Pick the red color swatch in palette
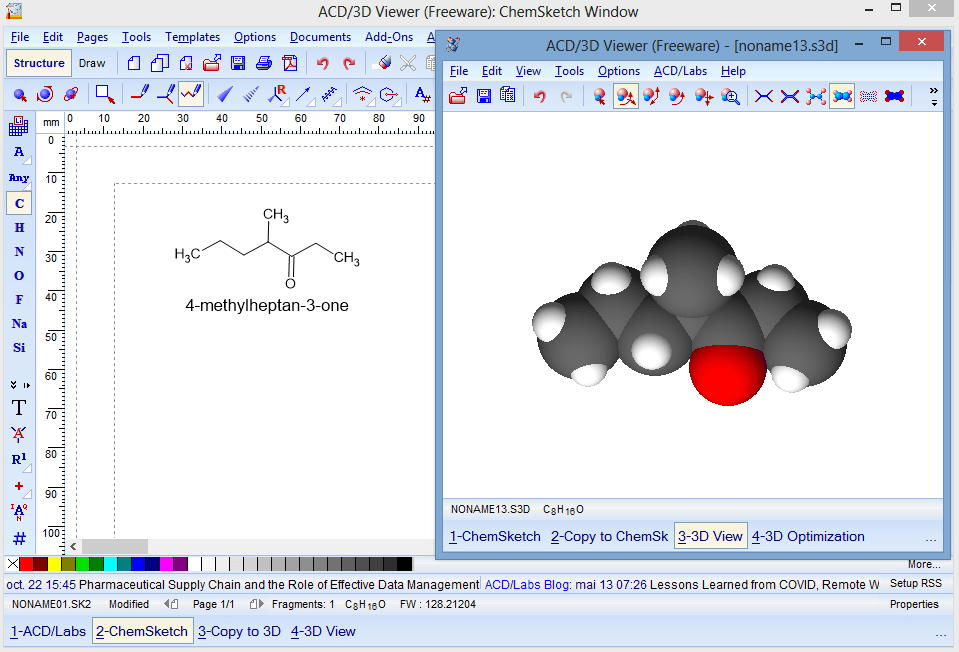This screenshot has height=652, width=959. click(26, 564)
